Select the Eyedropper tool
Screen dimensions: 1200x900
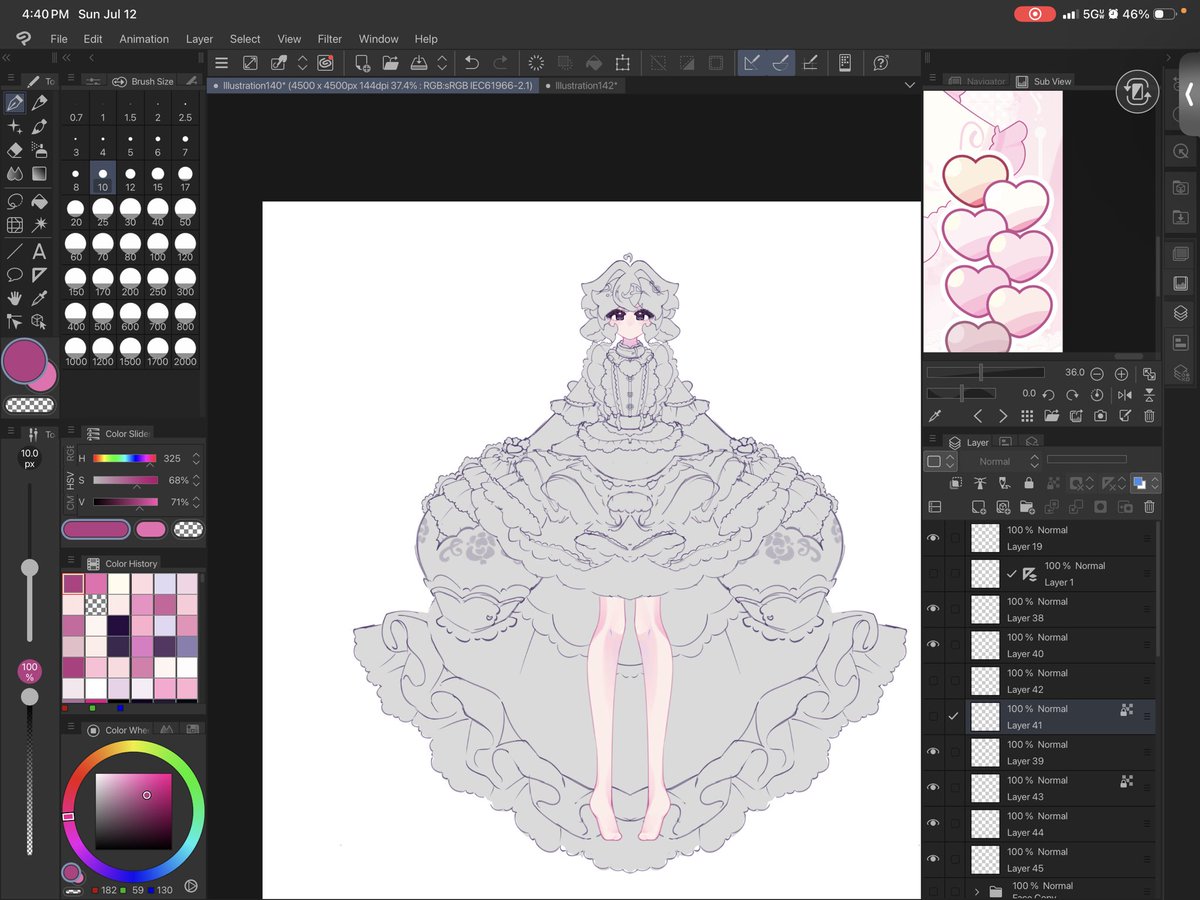coord(39,298)
